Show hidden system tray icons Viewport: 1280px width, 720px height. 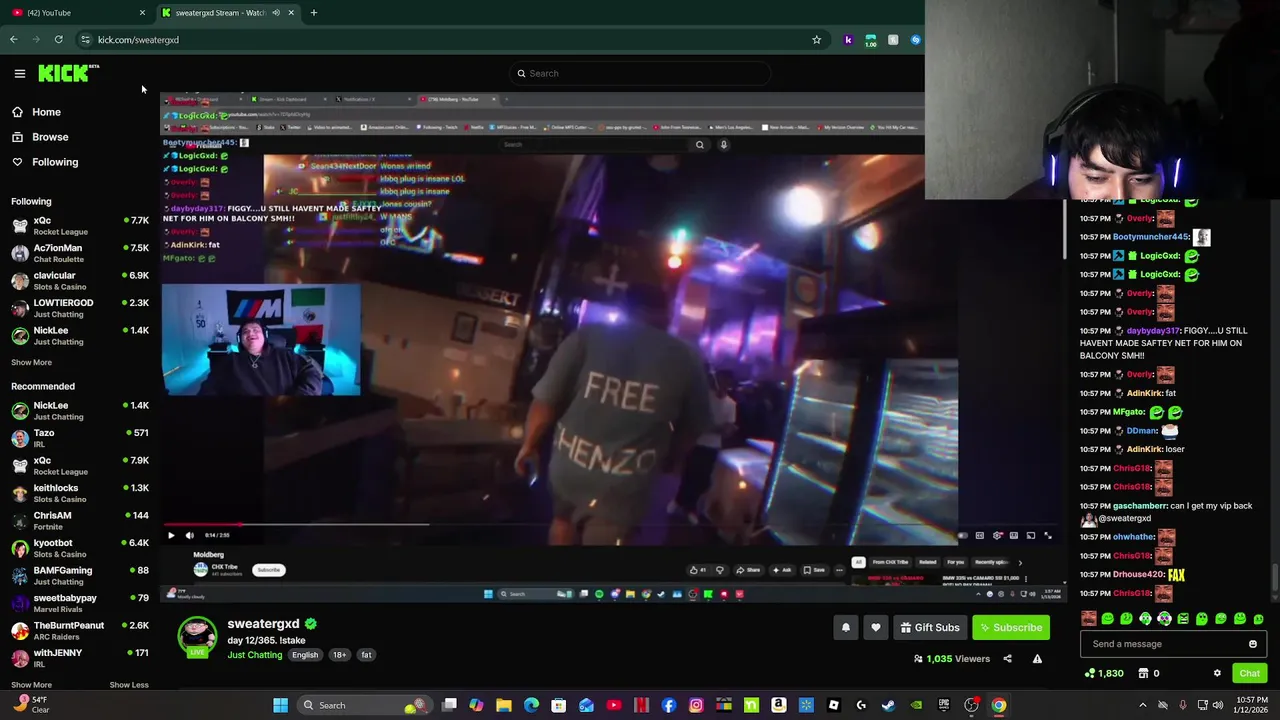click(1143, 705)
